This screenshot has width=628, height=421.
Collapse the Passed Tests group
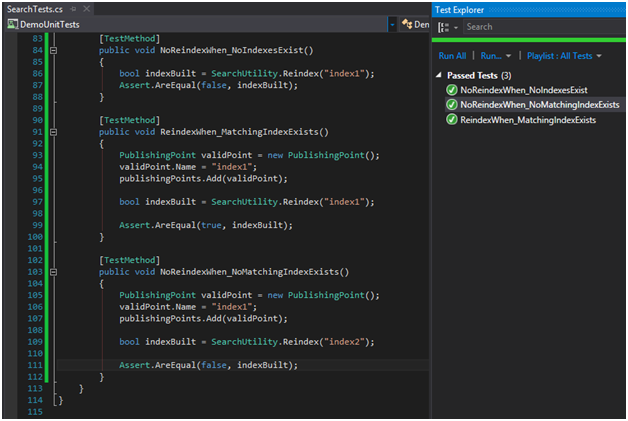tap(439, 75)
